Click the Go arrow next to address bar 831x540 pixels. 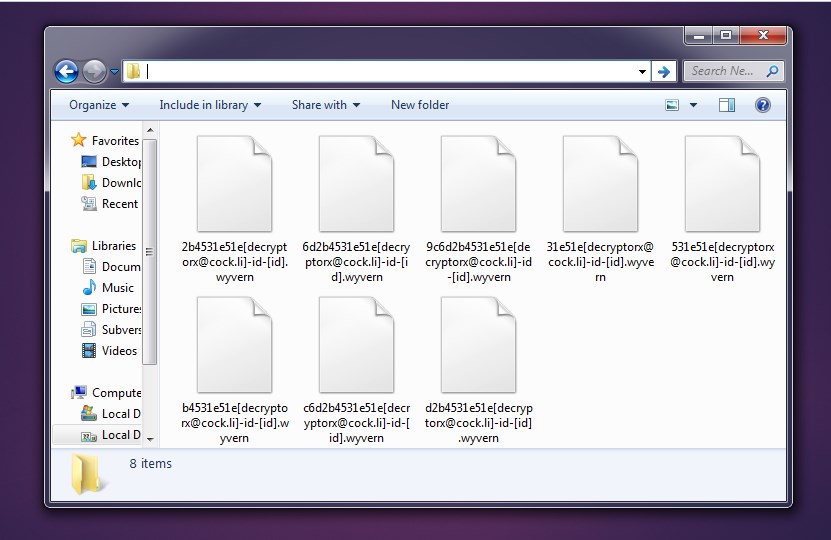tap(664, 72)
